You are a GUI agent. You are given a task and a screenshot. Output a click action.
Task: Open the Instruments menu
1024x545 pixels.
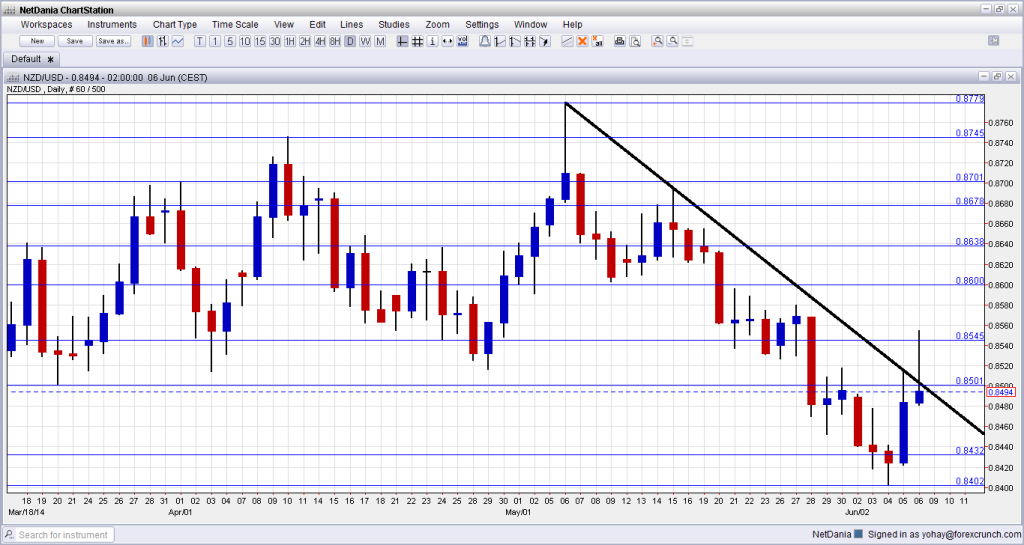coord(112,25)
